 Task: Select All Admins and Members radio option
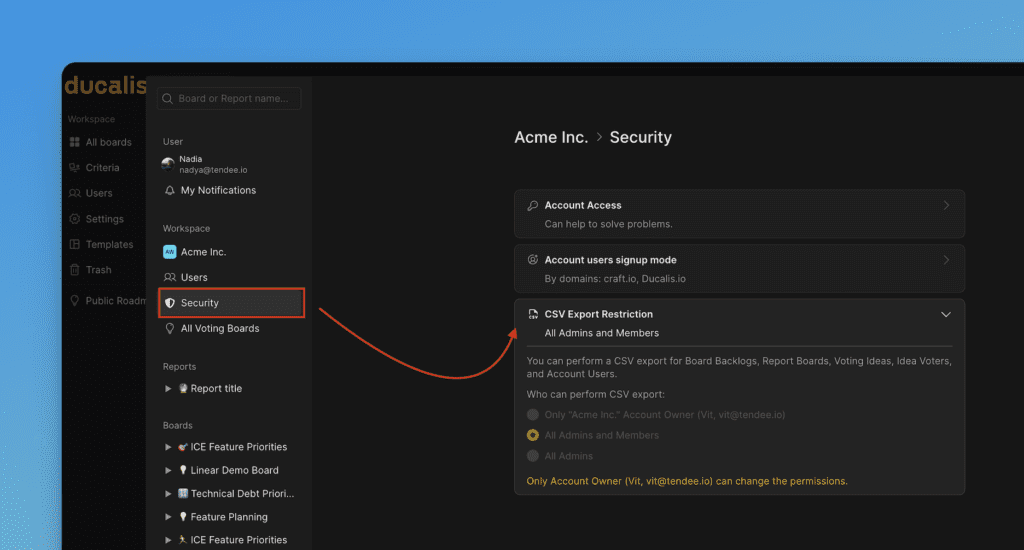532,435
